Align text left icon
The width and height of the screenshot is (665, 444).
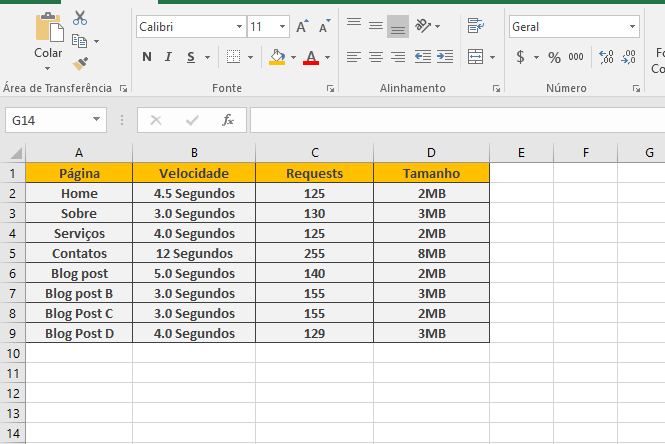(354, 57)
